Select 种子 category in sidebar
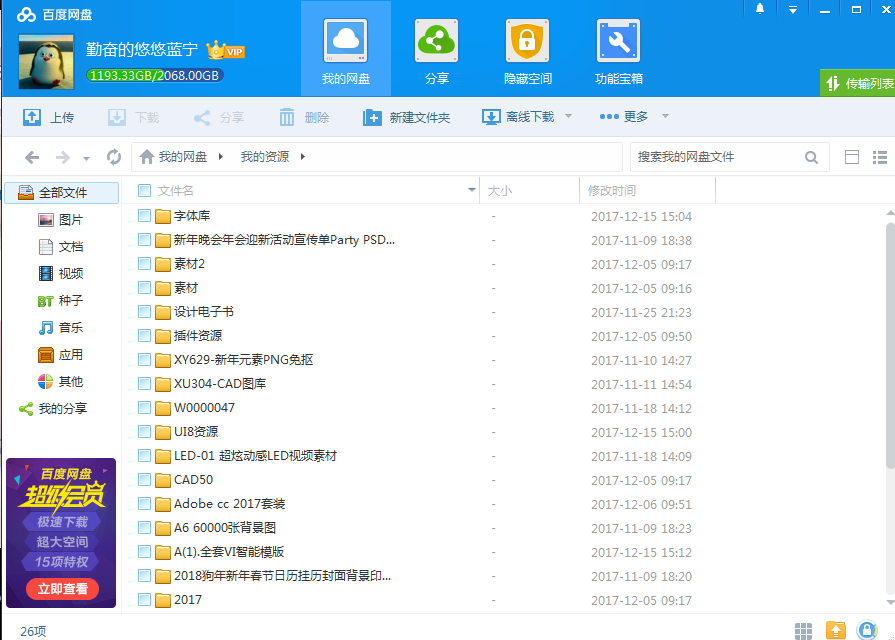This screenshot has height=640, width=895. coord(62,300)
